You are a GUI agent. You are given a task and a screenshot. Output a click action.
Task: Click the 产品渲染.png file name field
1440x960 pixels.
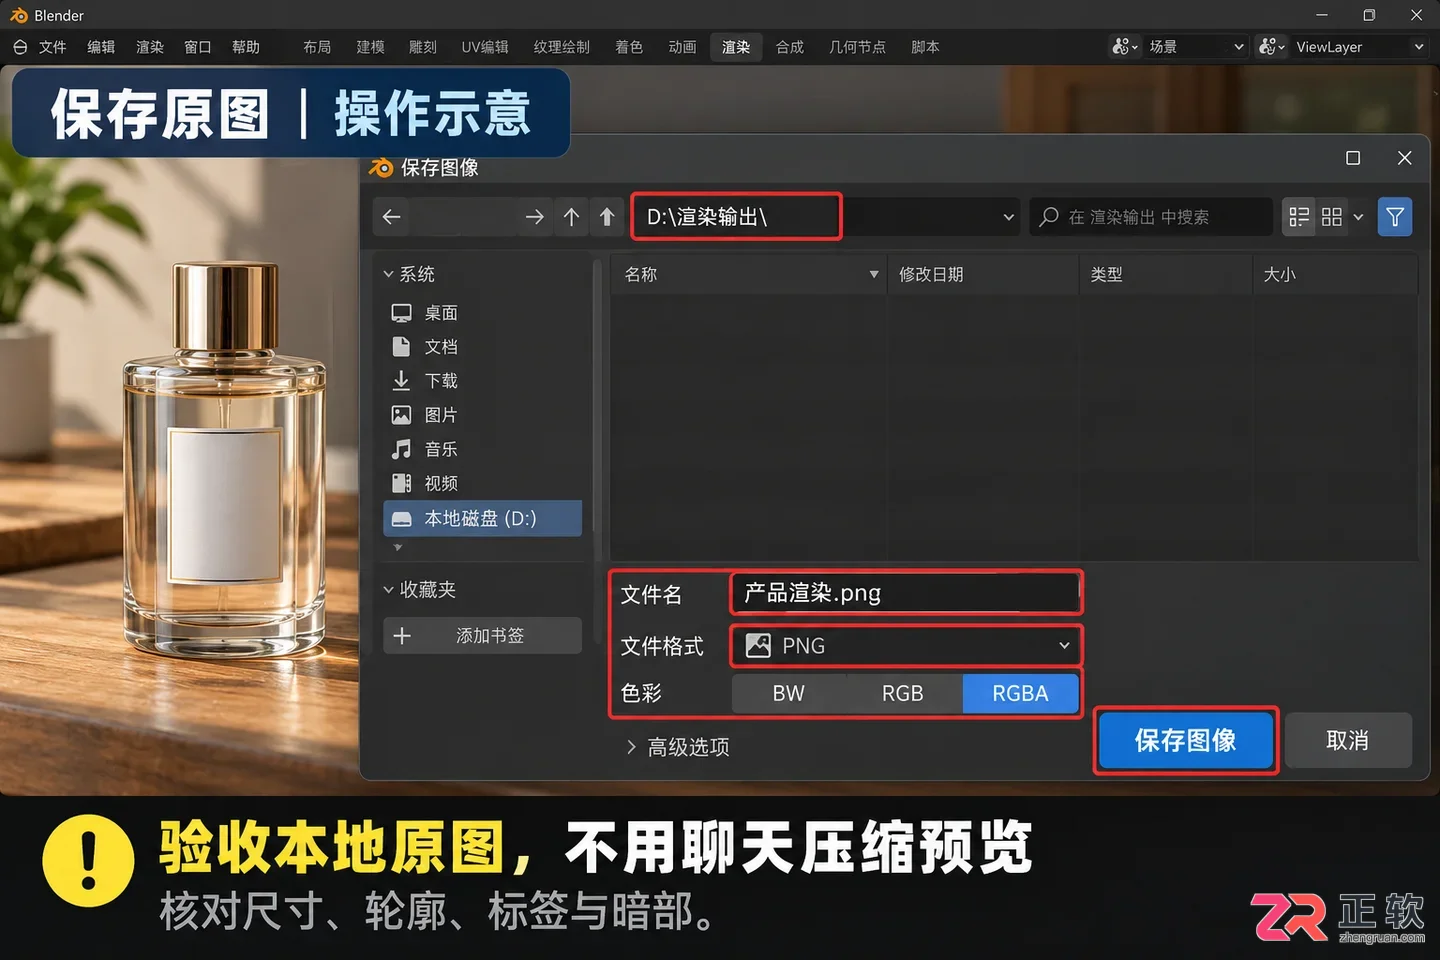[x=905, y=593]
